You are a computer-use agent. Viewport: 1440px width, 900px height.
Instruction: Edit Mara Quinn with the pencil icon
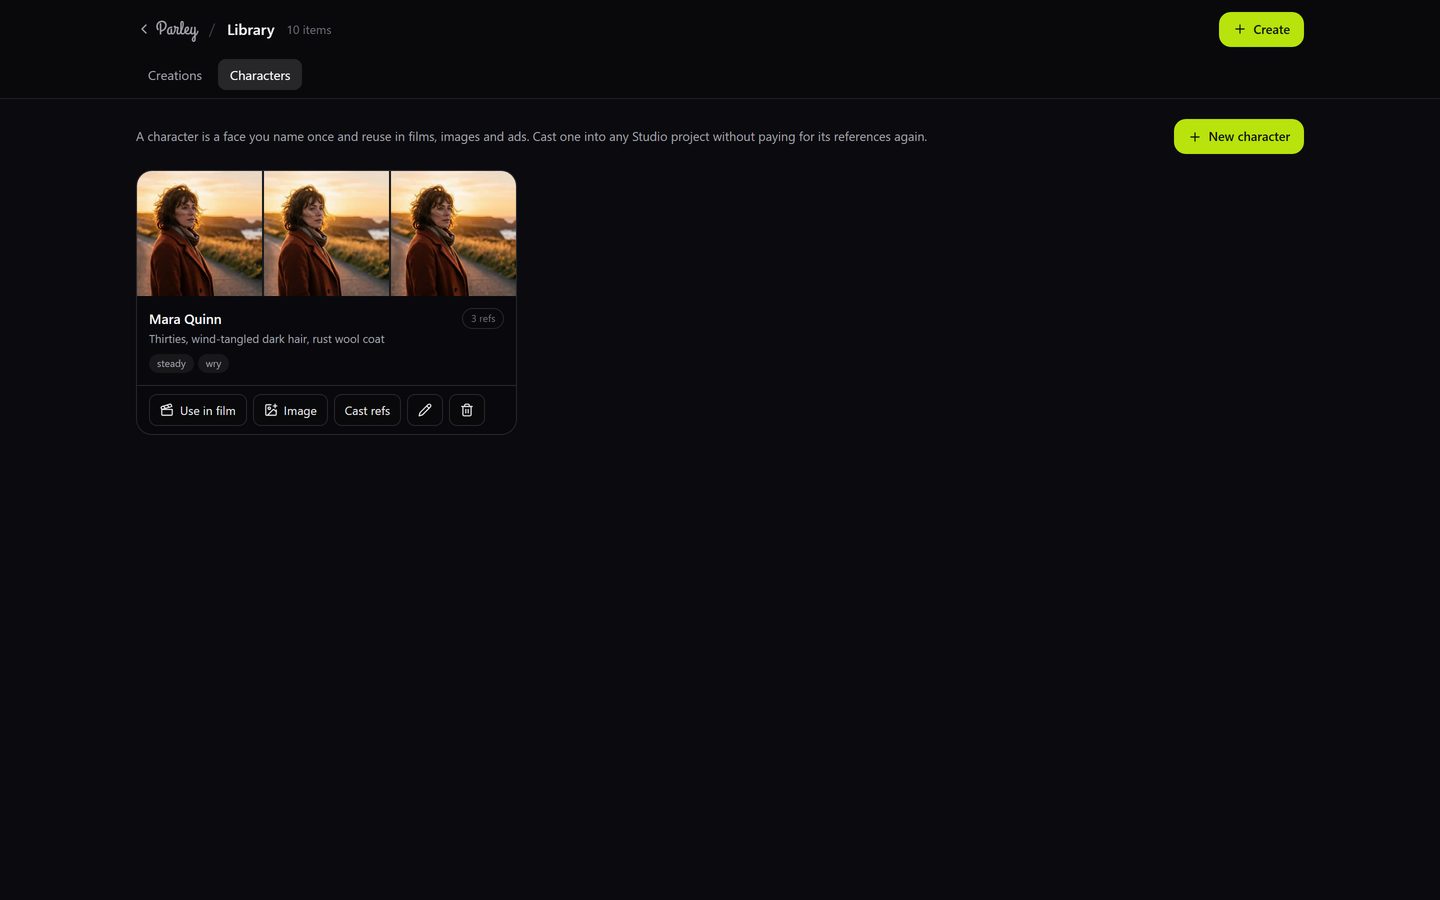click(425, 410)
